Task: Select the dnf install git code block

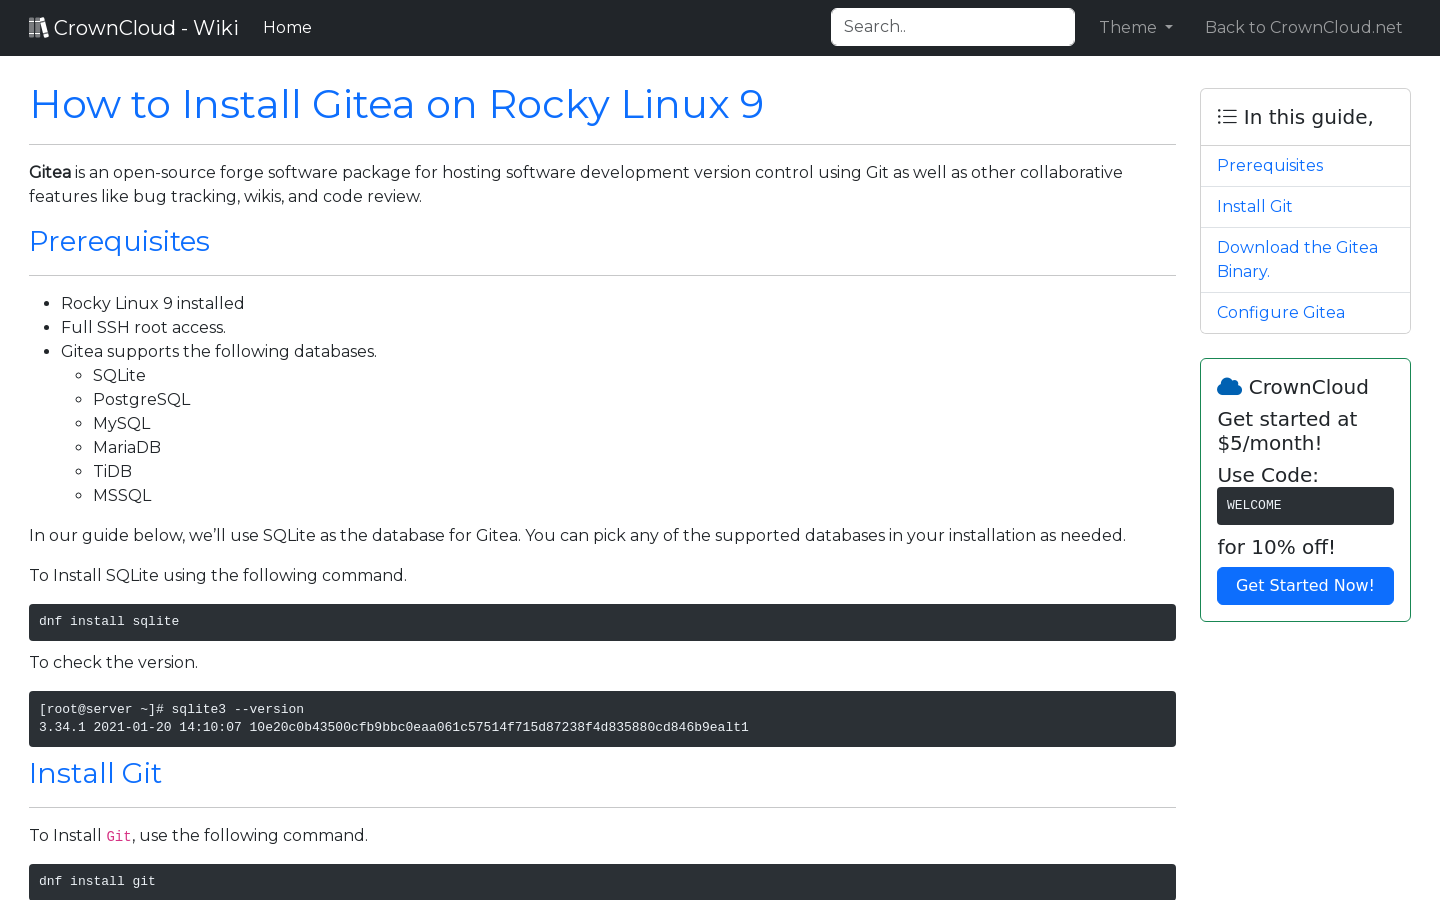Action: pos(602,881)
